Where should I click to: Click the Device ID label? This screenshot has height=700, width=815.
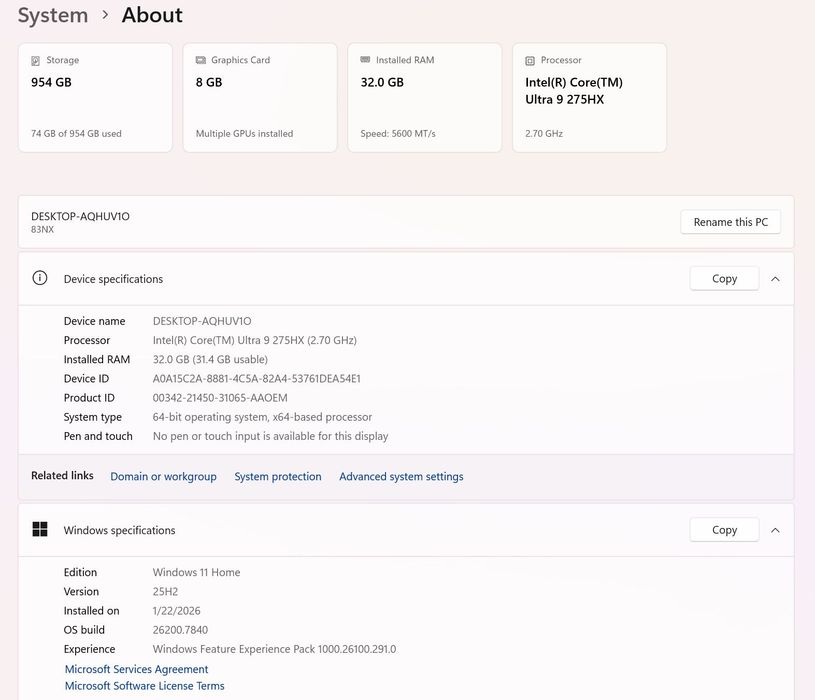pyautogui.click(x=86, y=379)
